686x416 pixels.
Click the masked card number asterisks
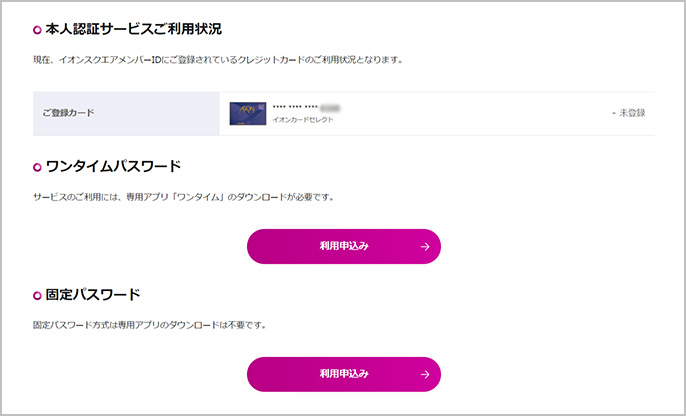click(x=295, y=107)
